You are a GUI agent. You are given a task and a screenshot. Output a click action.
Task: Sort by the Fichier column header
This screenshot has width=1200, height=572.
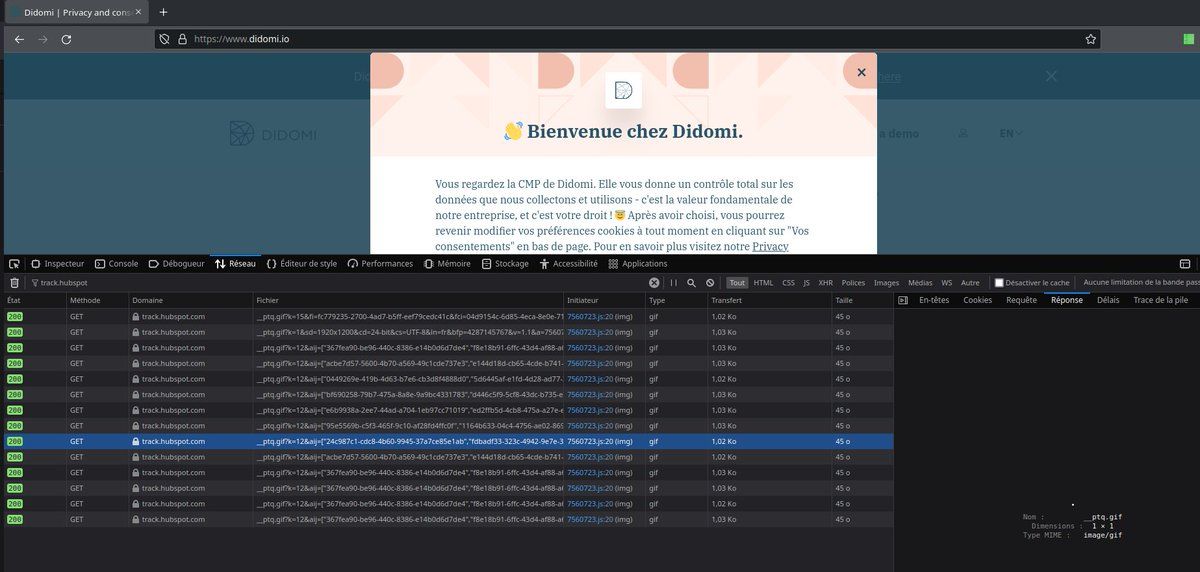pos(408,300)
